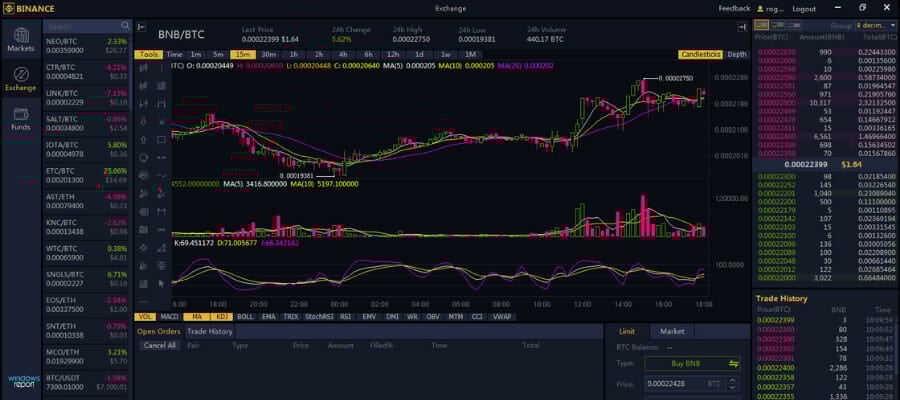The width and height of the screenshot is (900, 400).
Task: Select the 15m timeframe
Action: pyautogui.click(x=243, y=55)
